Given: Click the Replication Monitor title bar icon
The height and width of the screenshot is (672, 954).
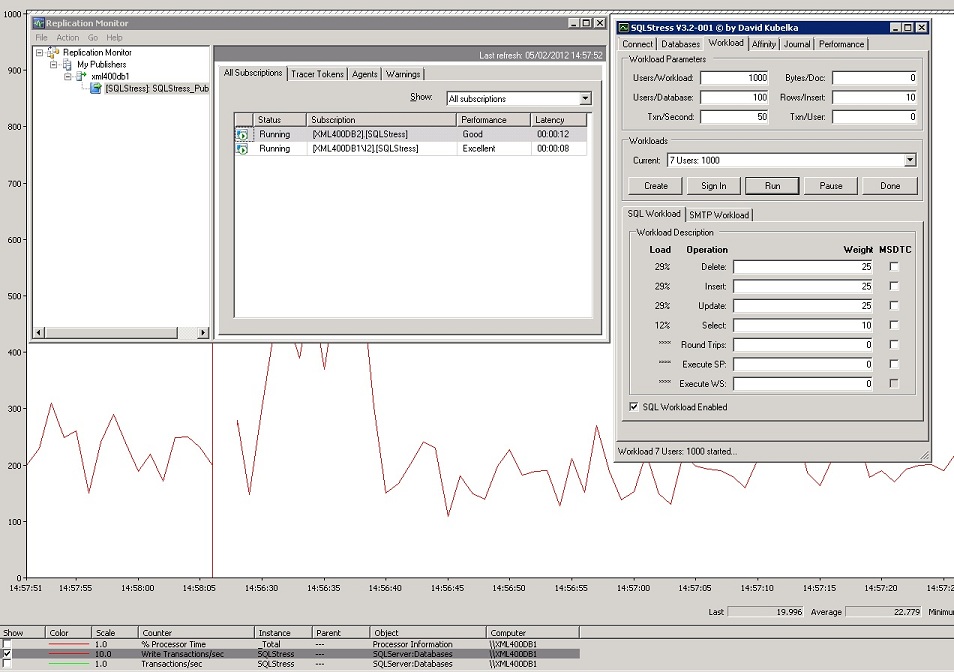Looking at the screenshot, I should pyautogui.click(x=39, y=23).
